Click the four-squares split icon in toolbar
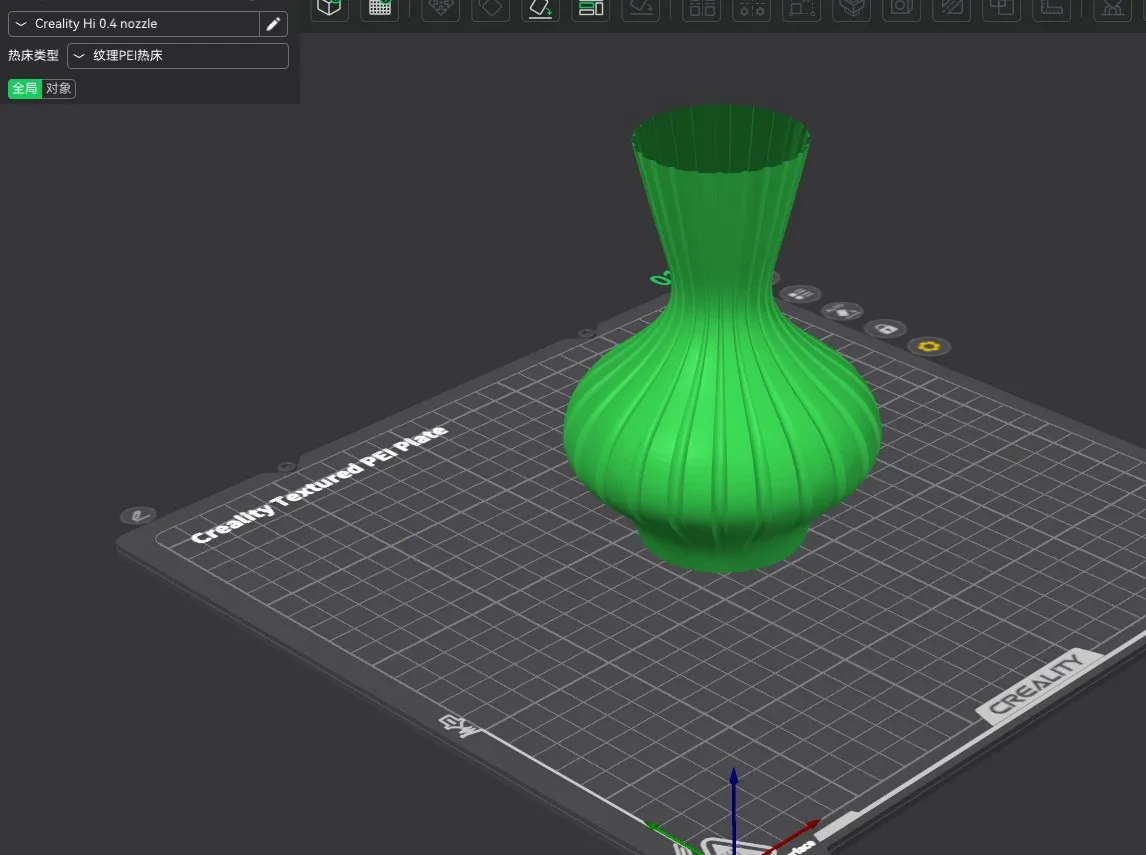This screenshot has width=1146, height=855. pyautogui.click(x=702, y=8)
